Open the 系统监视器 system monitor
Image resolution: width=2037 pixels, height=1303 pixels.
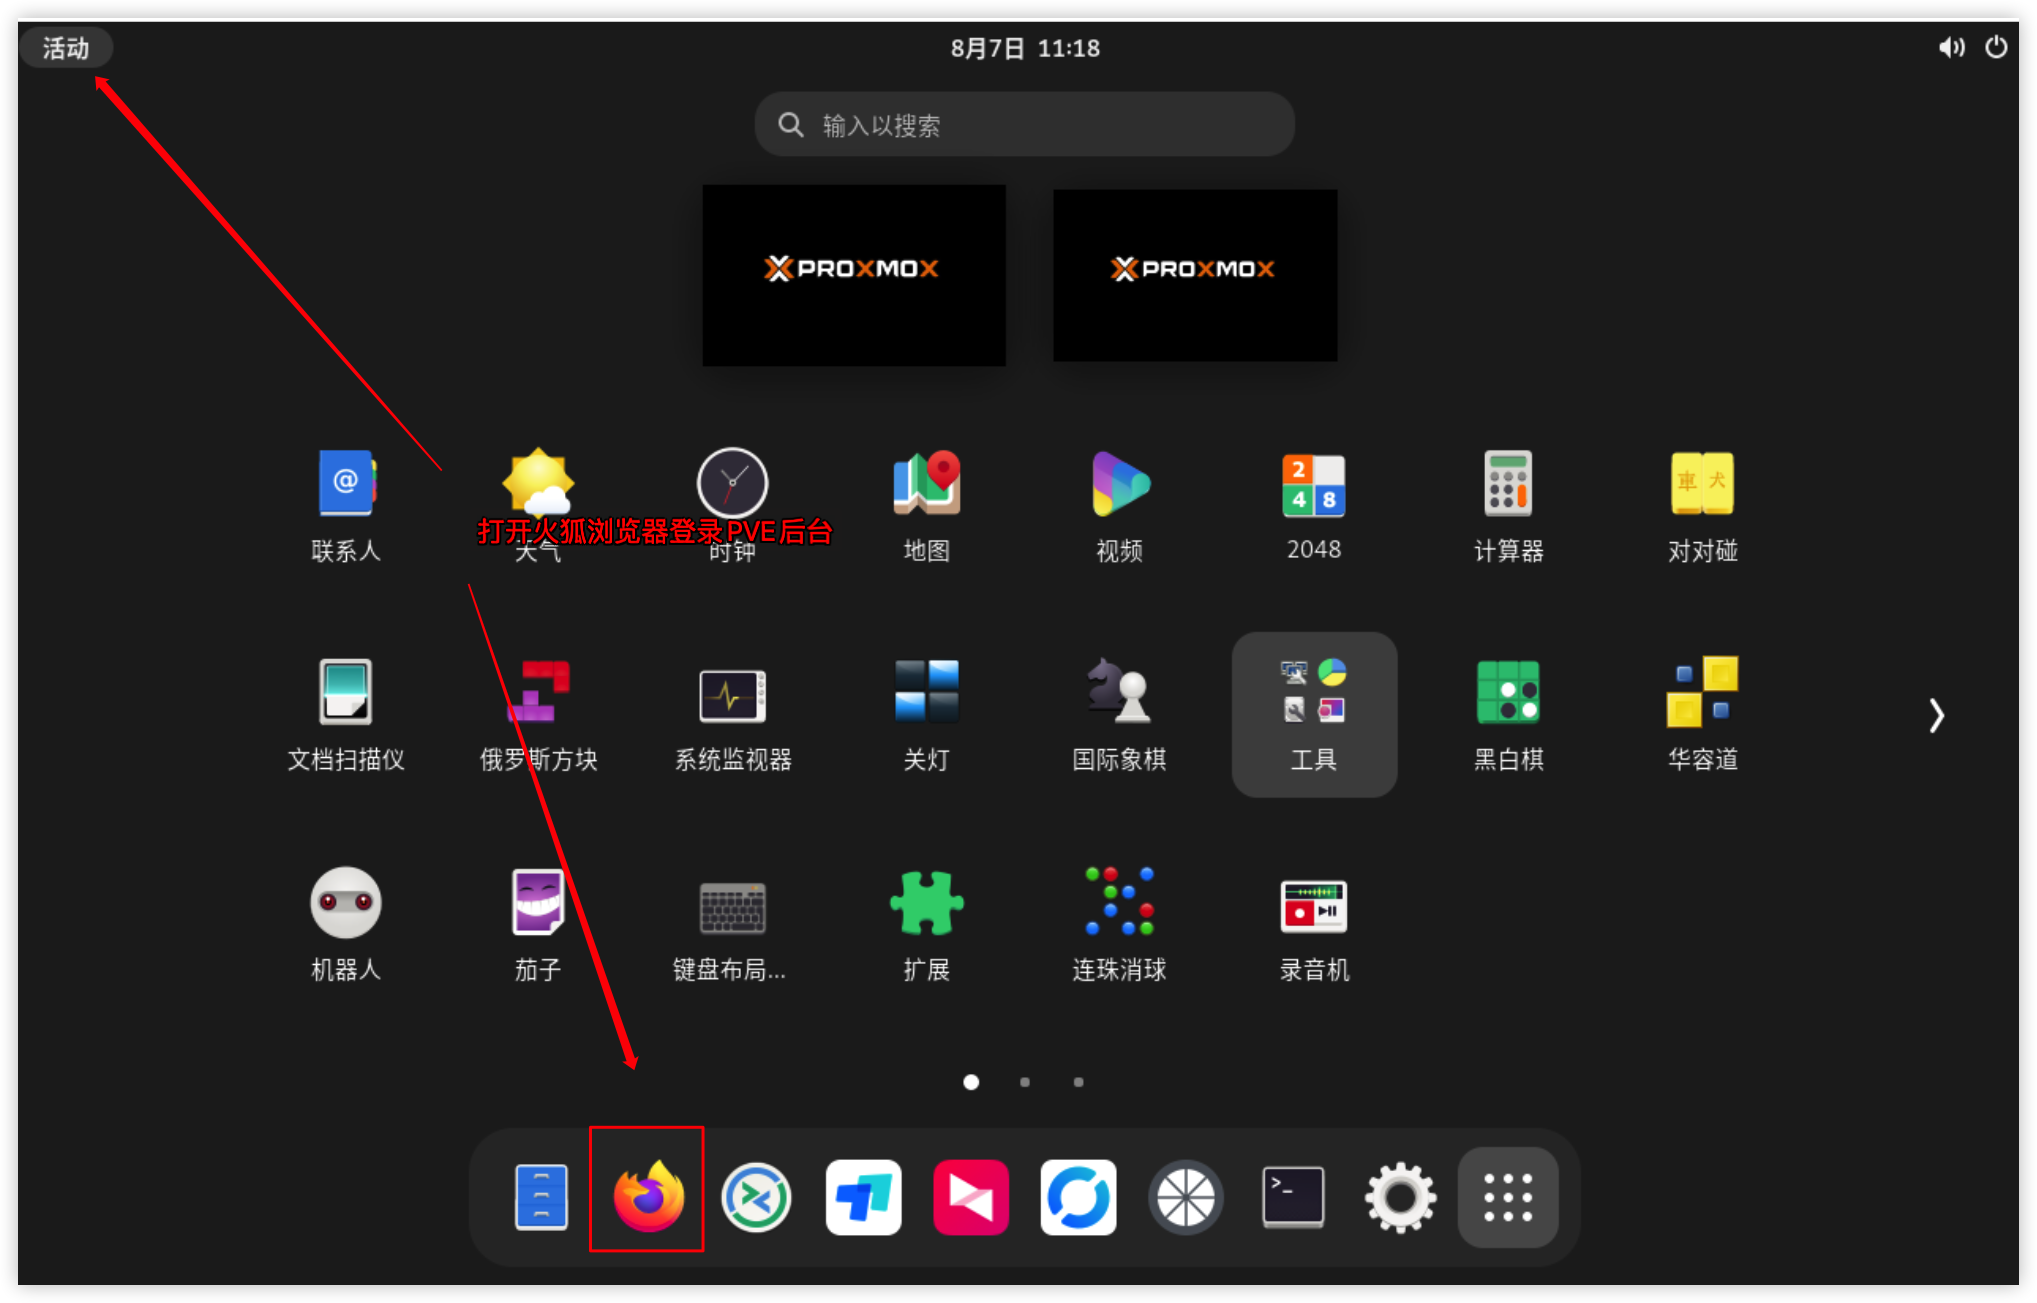point(732,714)
